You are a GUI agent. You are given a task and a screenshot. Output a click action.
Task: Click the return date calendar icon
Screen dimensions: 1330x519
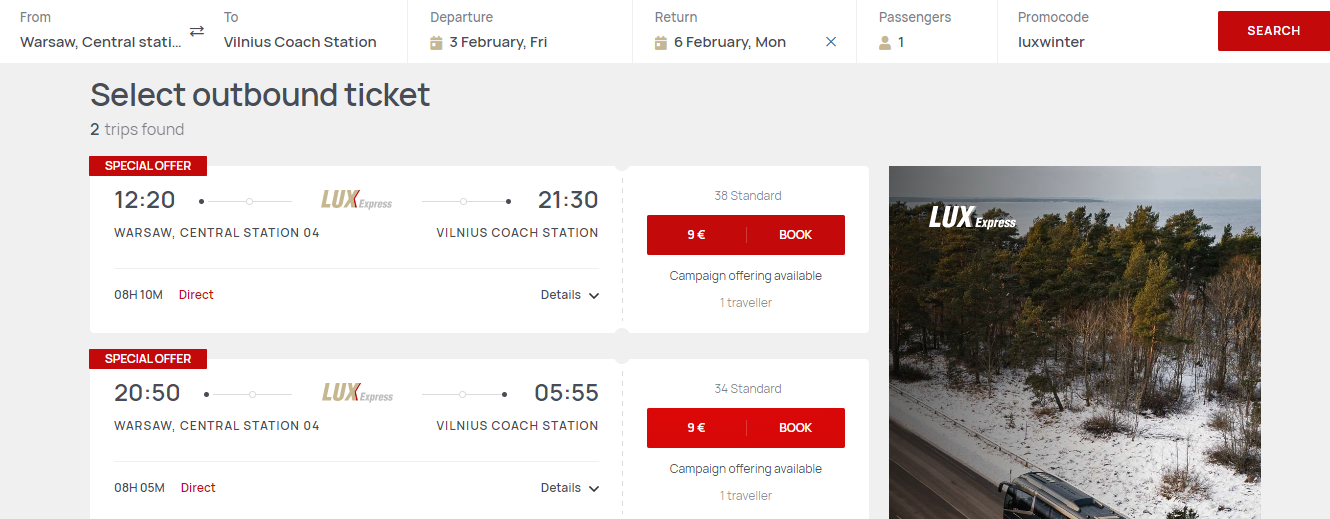click(661, 43)
